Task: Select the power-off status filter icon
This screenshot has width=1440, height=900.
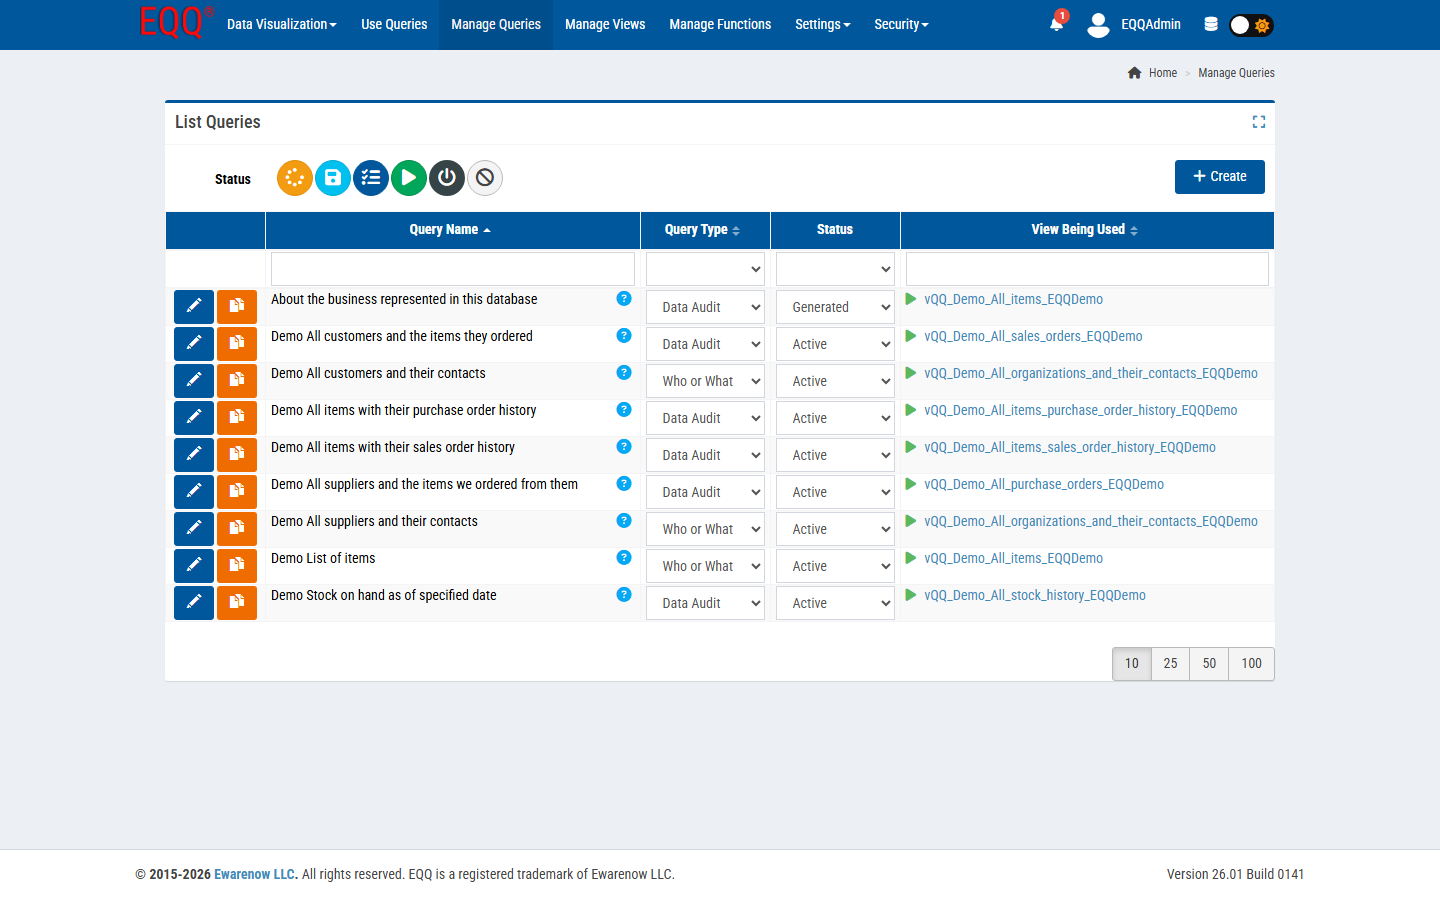Action: click(446, 177)
